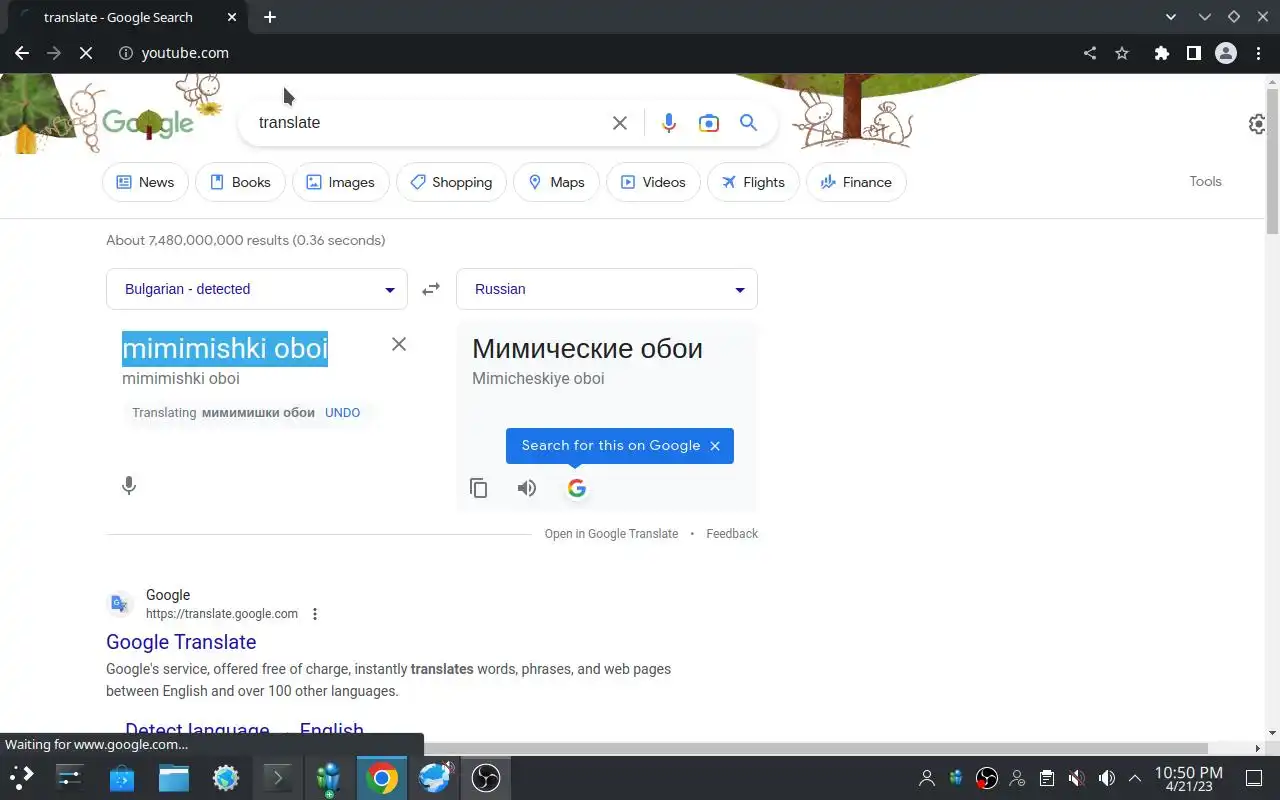Click the highlighted mimimishki oboi source text
Screen dimensions: 1280x800
tap(225, 348)
